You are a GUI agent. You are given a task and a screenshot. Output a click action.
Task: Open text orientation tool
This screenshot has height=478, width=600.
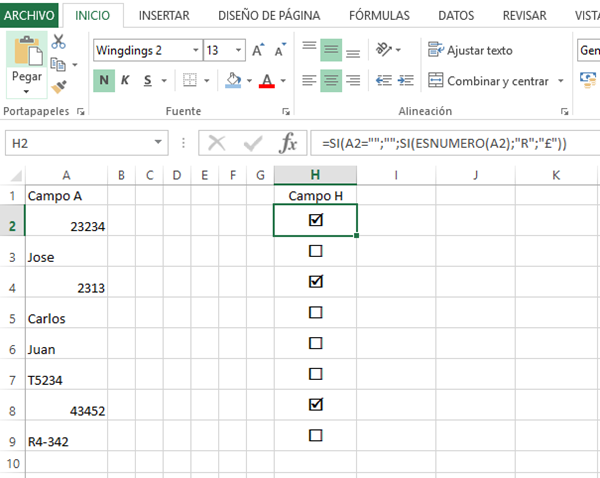tap(384, 49)
